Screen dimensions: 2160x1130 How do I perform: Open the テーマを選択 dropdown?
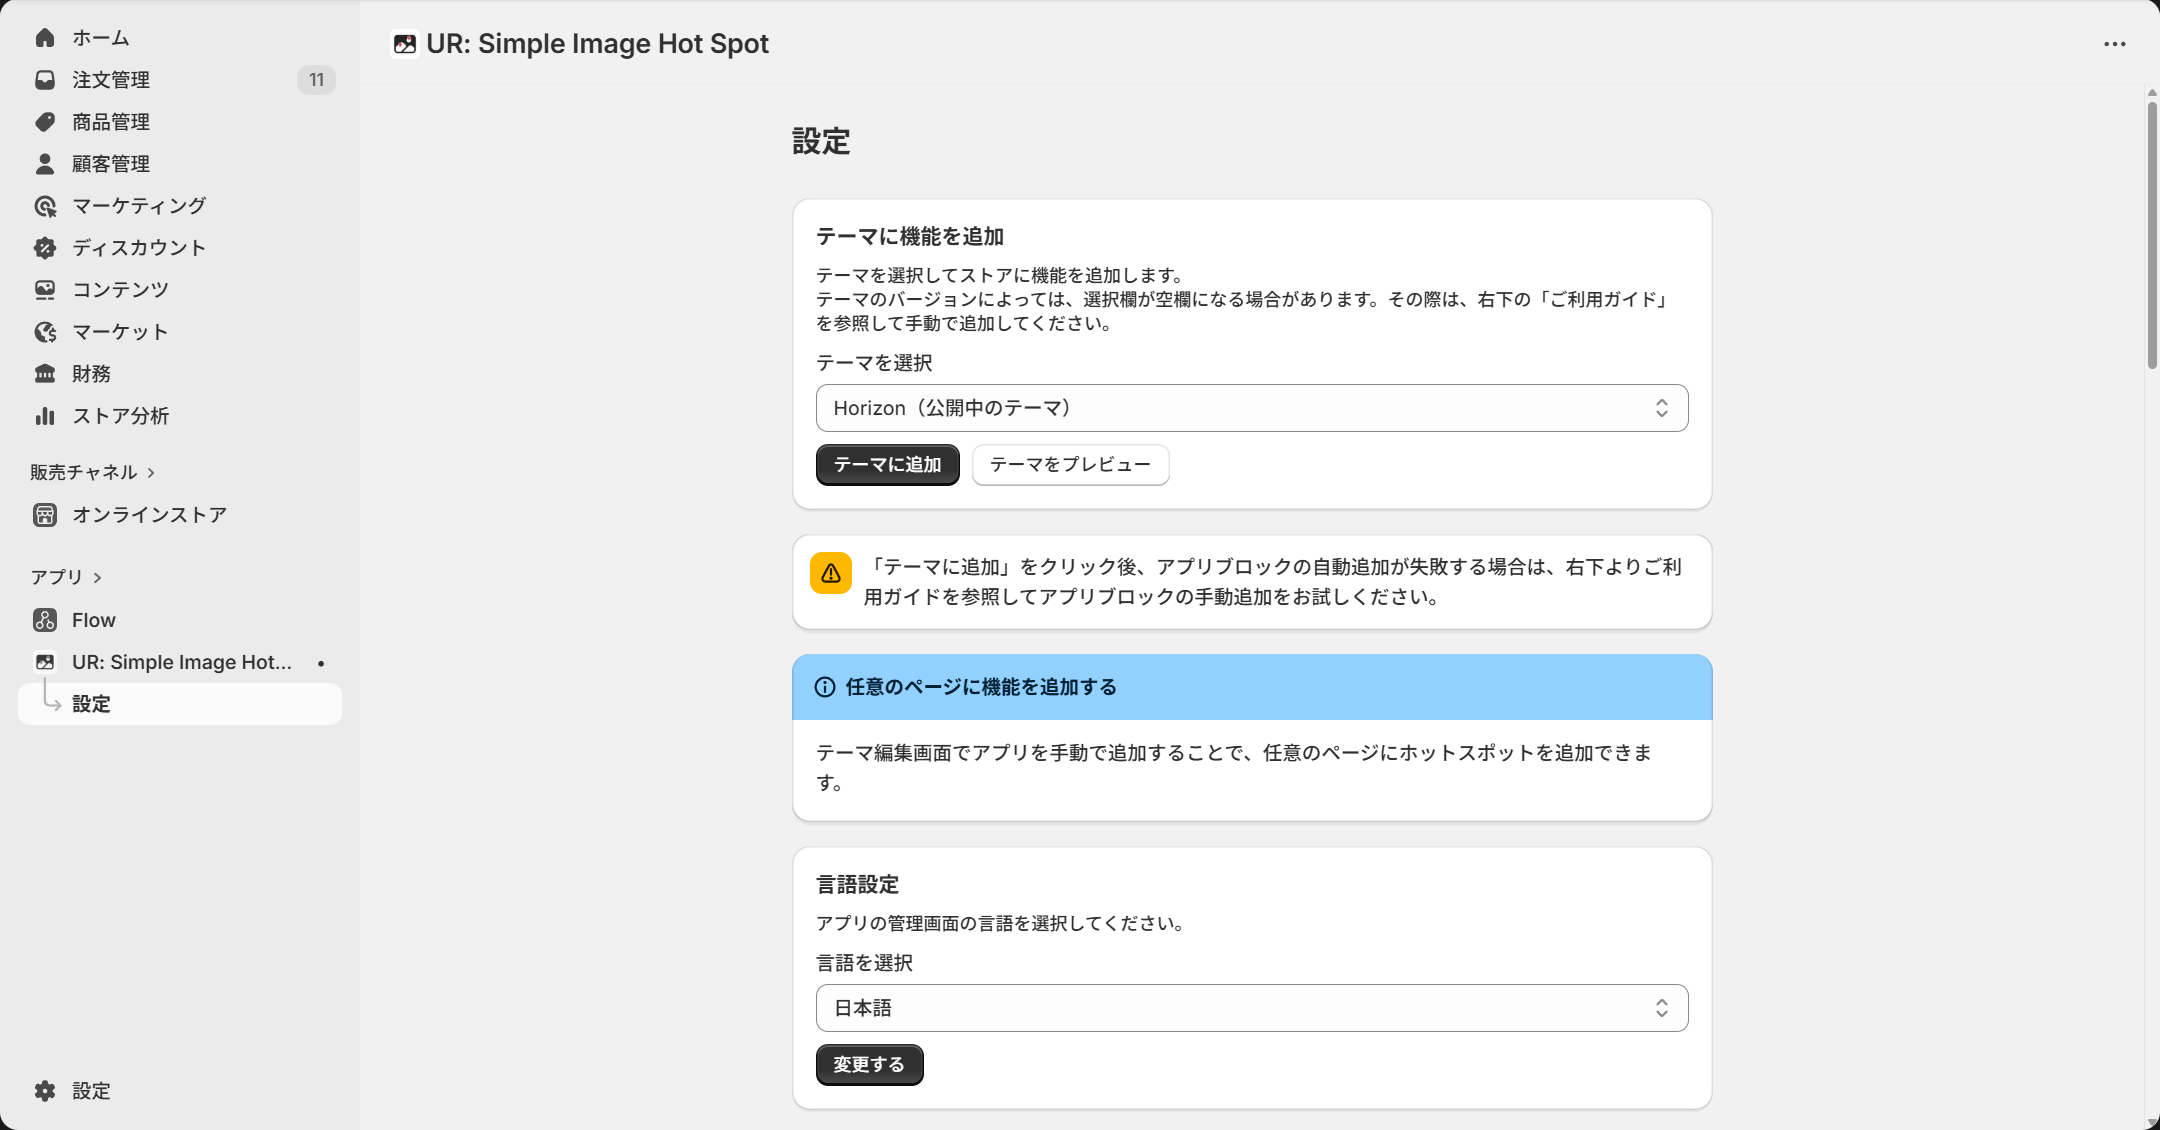point(1251,408)
